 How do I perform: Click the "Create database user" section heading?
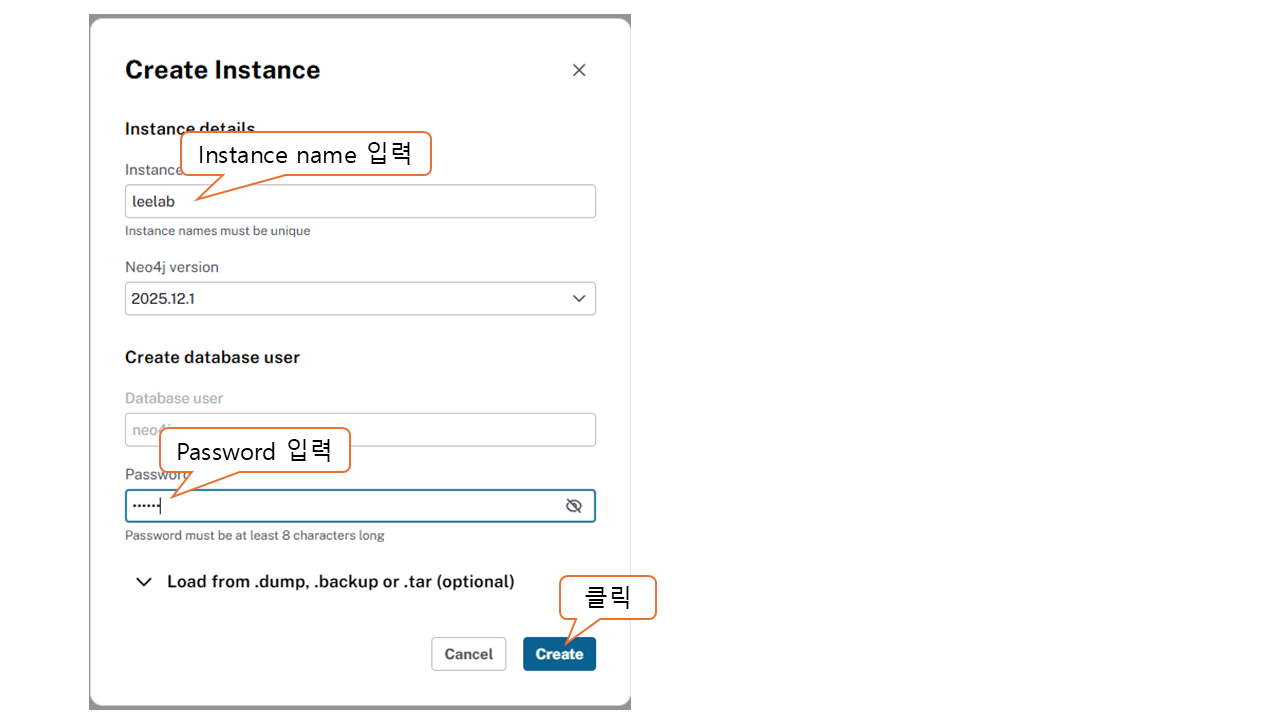(212, 357)
